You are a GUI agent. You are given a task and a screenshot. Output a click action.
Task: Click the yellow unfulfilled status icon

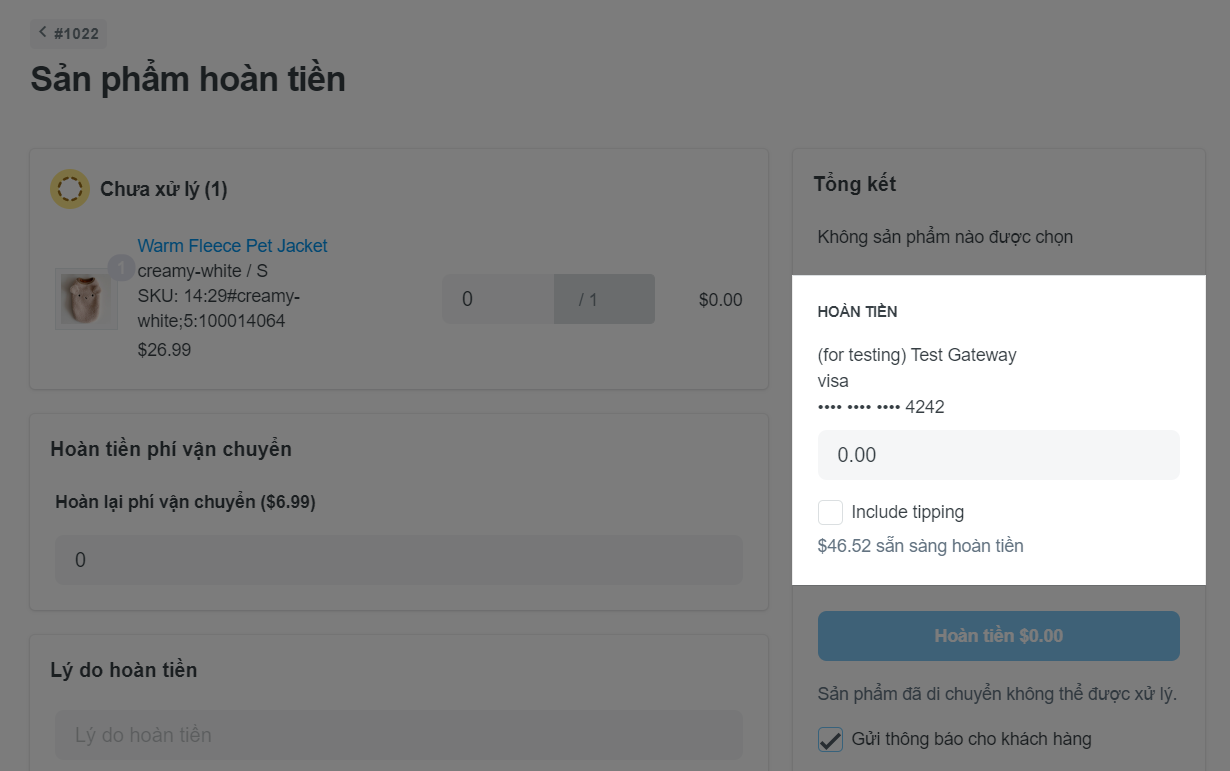click(x=70, y=189)
